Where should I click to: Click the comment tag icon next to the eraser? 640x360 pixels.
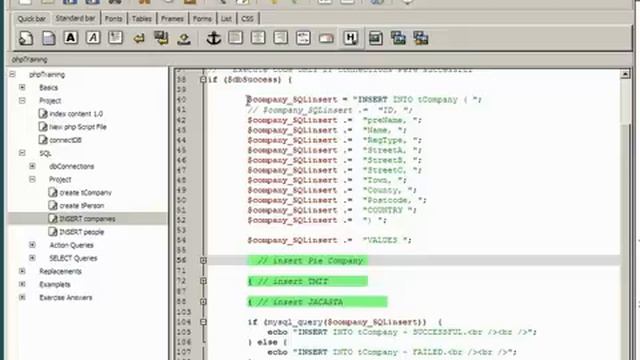tap(303, 38)
